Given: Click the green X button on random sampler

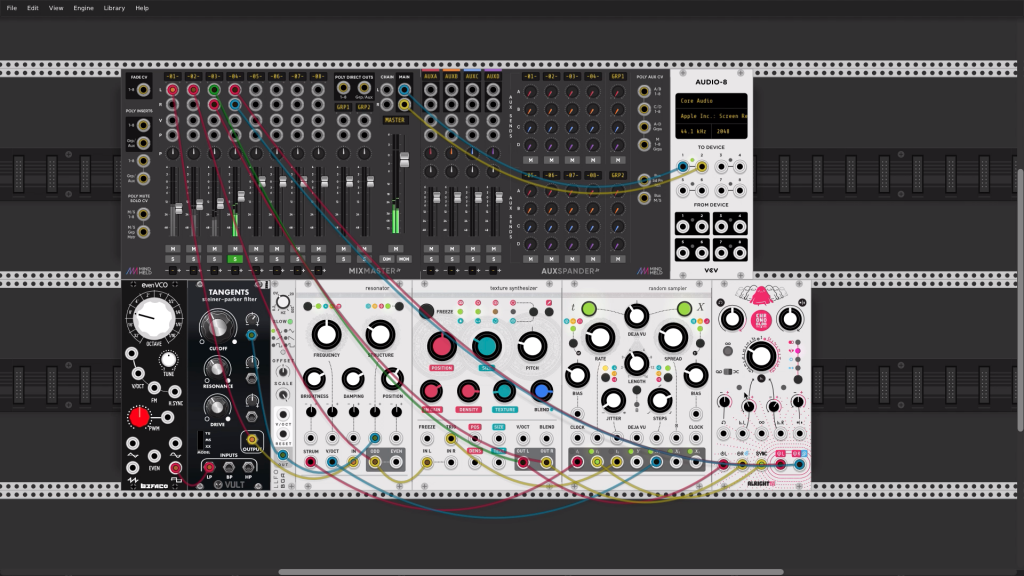Looking at the screenshot, I should click(684, 308).
